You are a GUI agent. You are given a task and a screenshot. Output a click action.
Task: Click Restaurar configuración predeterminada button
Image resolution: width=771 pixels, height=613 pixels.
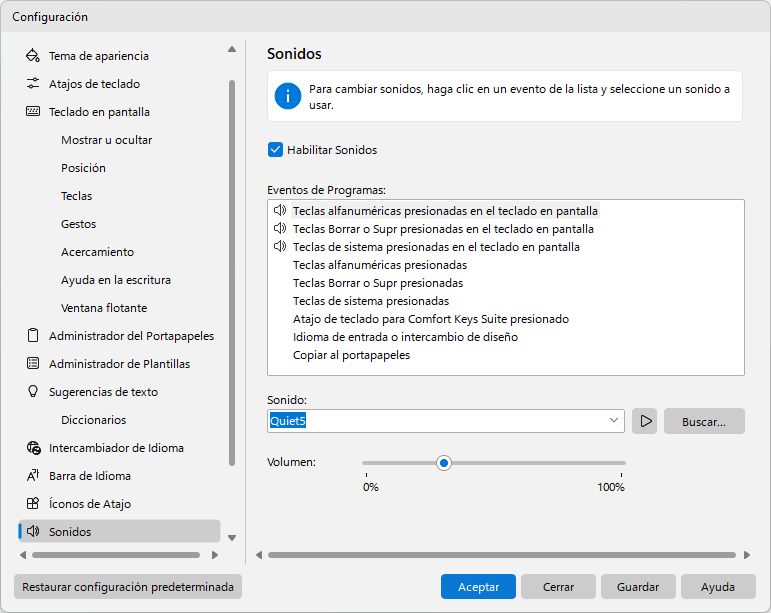[128, 586]
